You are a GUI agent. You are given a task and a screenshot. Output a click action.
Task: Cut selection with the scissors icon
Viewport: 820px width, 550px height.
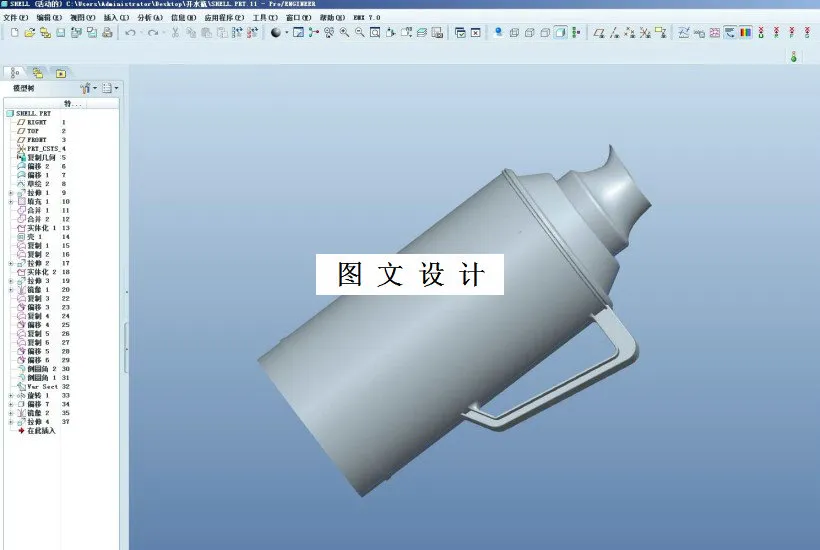click(175, 32)
